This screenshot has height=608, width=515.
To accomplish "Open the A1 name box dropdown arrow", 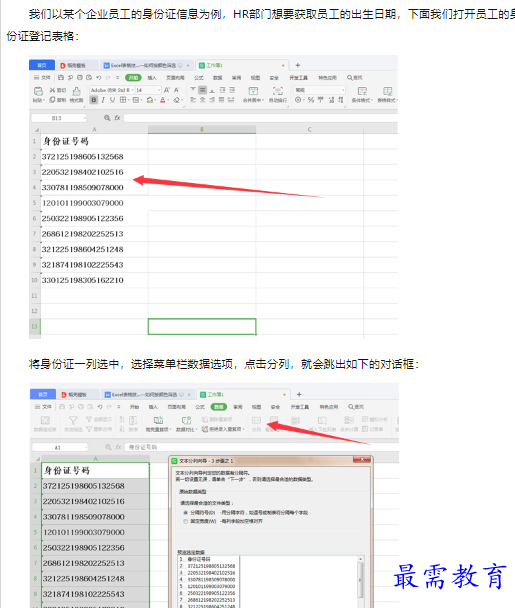I will (85, 447).
